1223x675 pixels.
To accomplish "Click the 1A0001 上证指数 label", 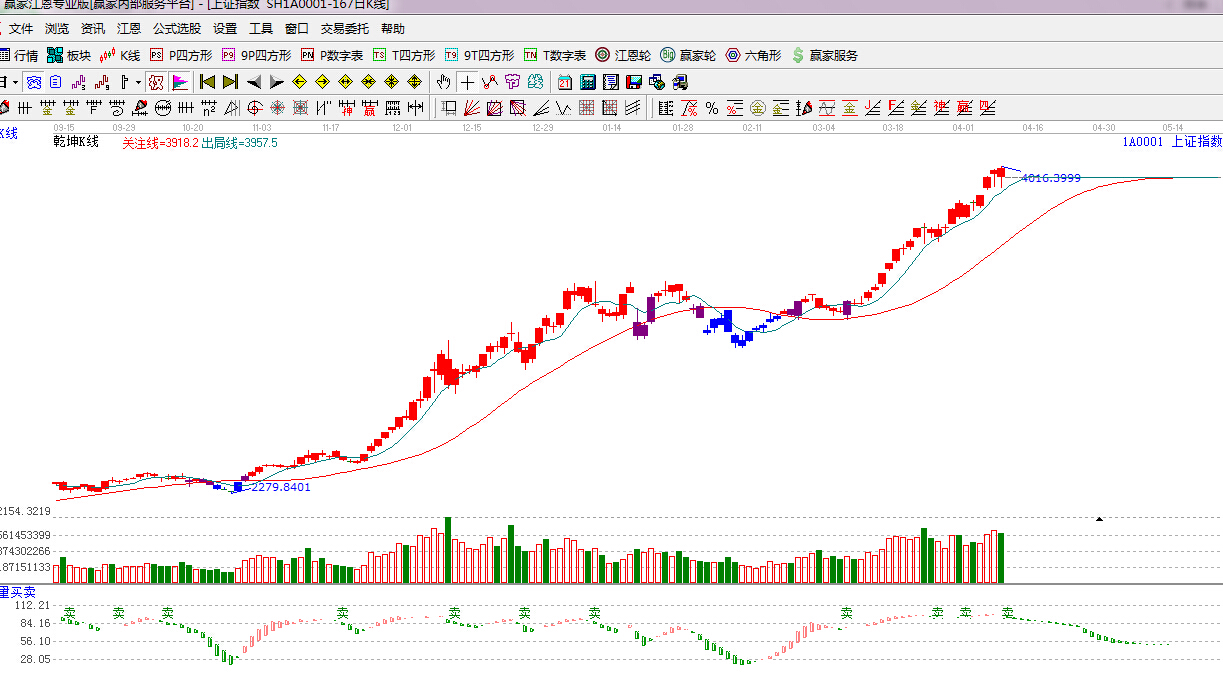I will point(1171,142).
